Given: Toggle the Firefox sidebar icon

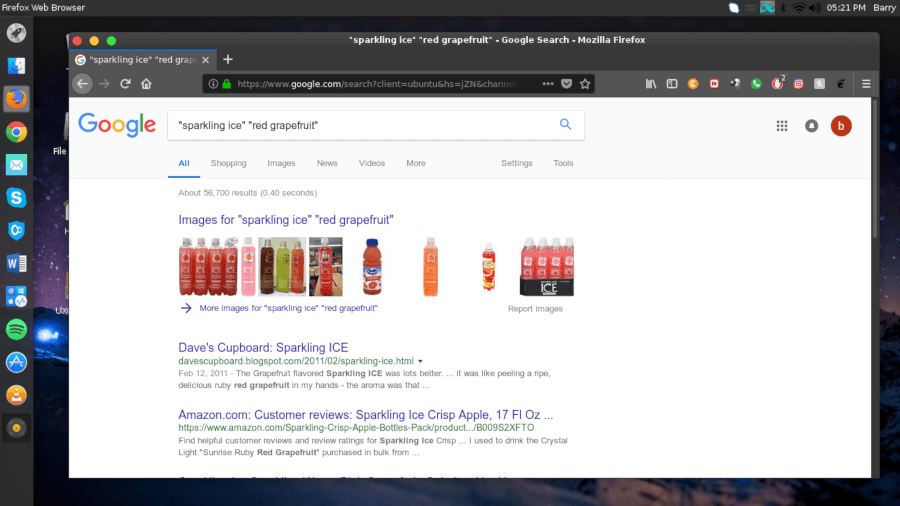Looking at the screenshot, I should click(x=672, y=84).
